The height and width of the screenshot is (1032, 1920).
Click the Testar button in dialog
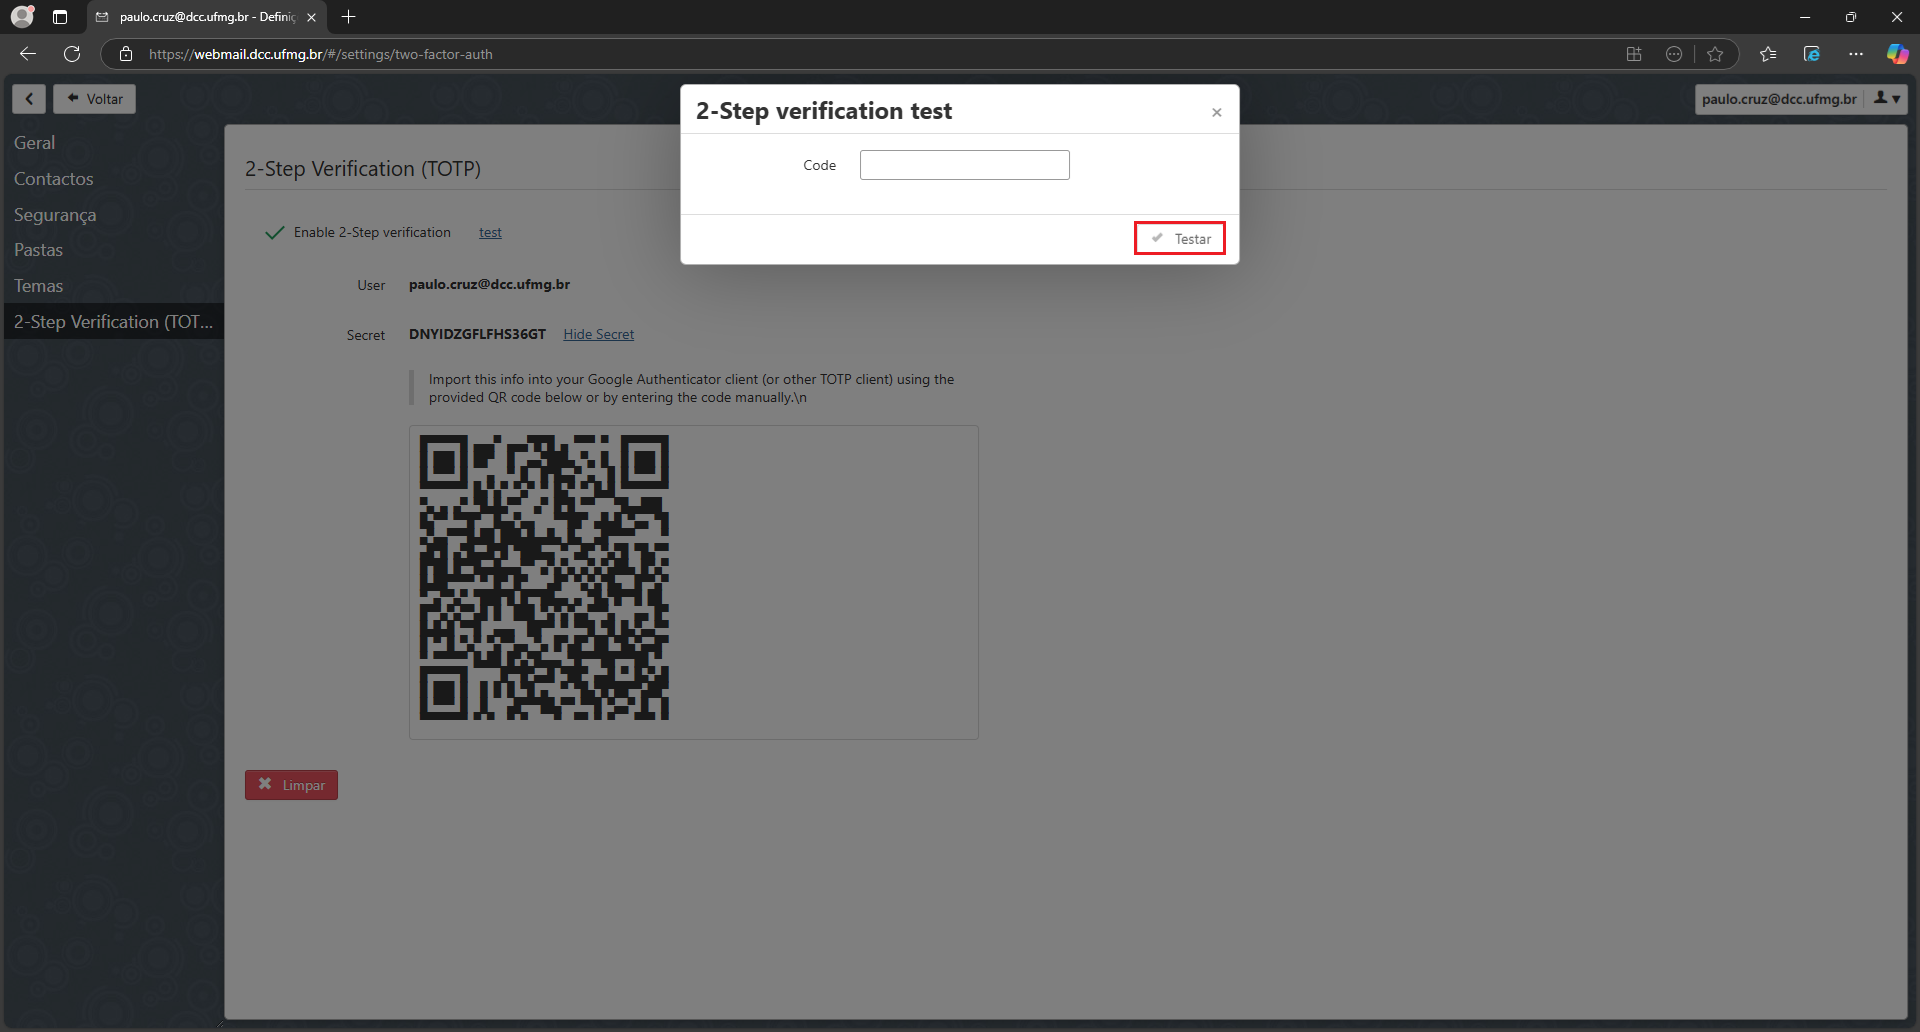pos(1180,239)
